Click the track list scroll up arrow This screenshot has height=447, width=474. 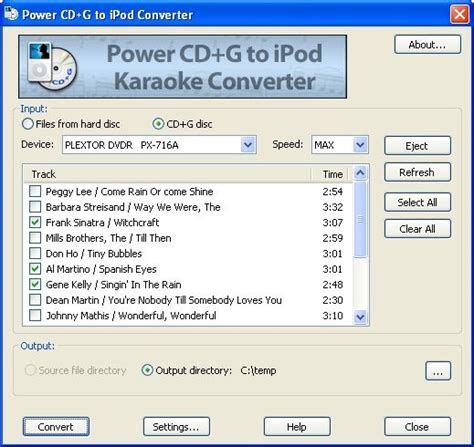(x=360, y=173)
